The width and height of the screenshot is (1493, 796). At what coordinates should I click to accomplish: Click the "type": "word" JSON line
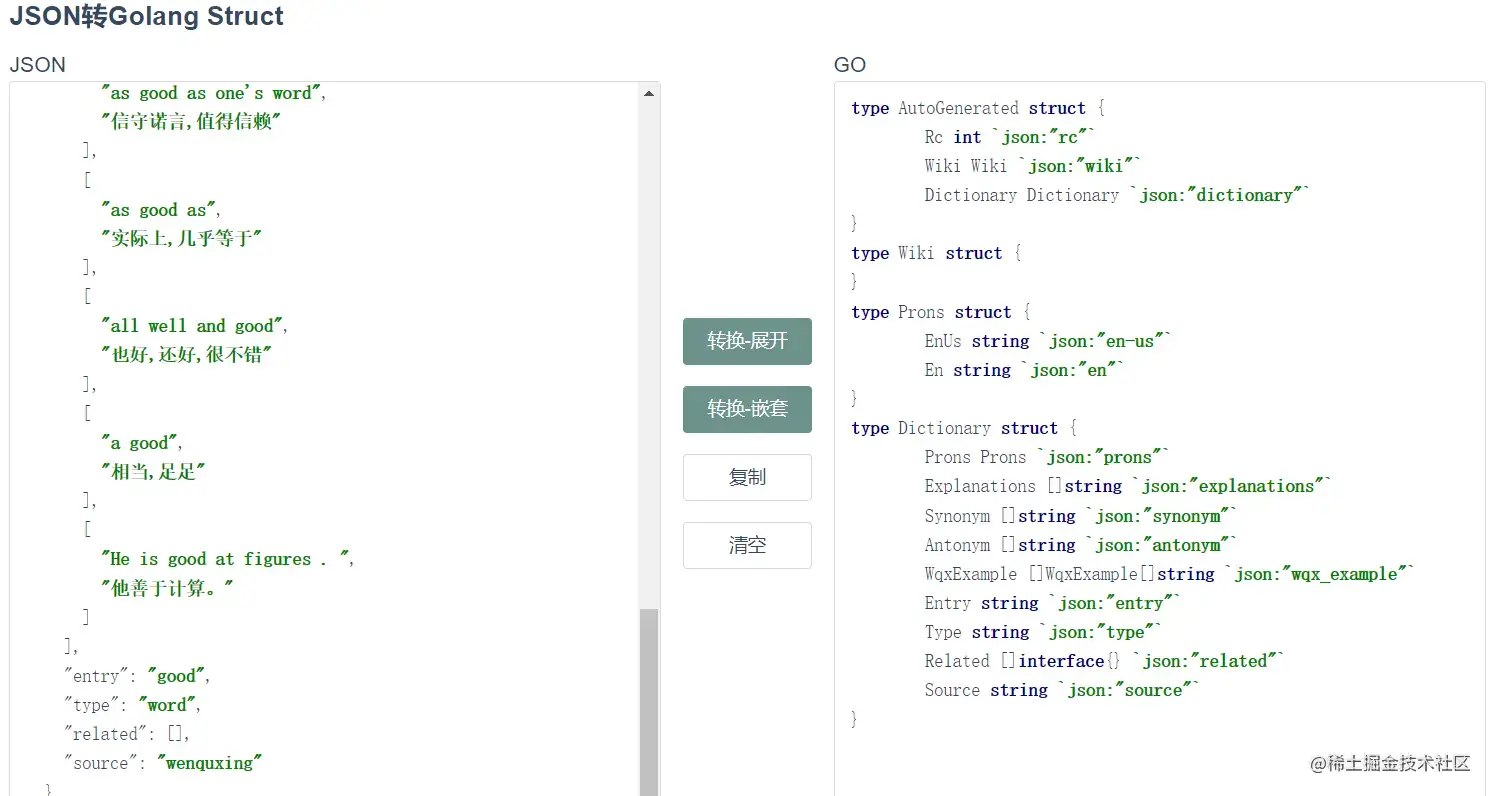[x=133, y=705]
